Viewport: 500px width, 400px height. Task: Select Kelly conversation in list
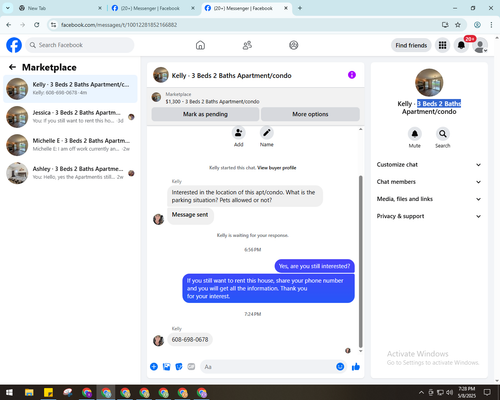pyautogui.click(x=70, y=89)
